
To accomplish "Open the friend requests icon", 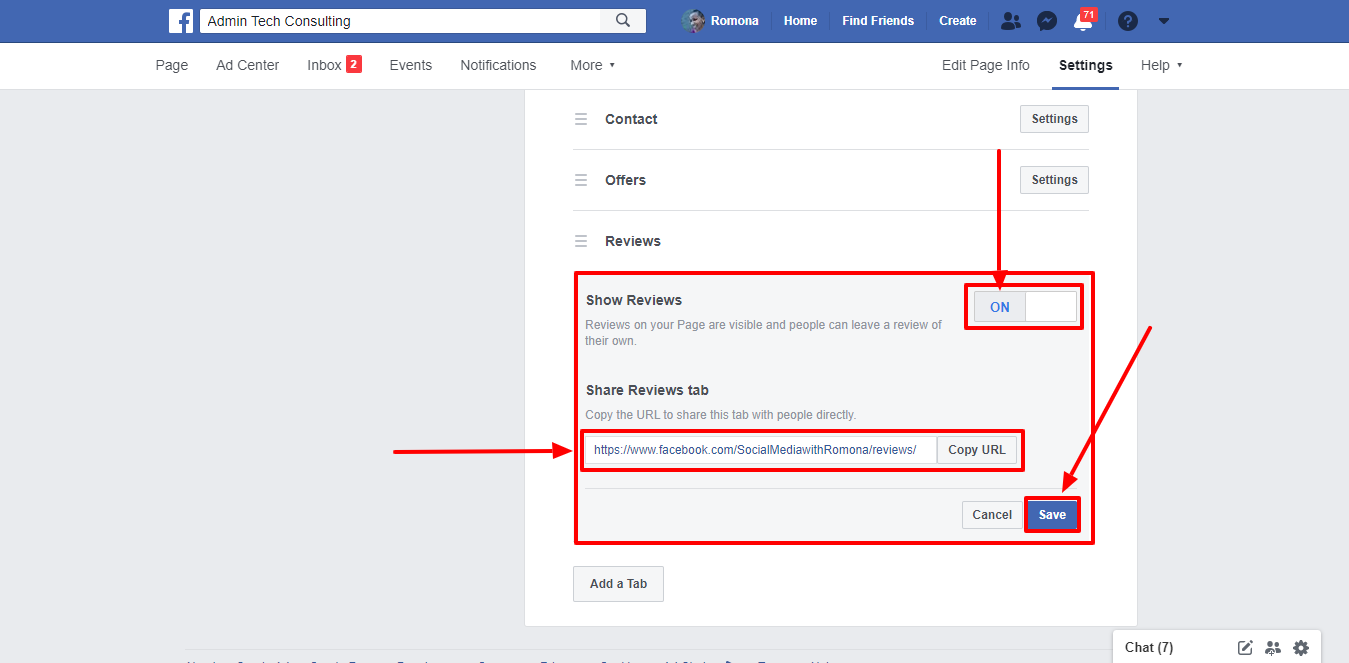I will (x=1011, y=21).
